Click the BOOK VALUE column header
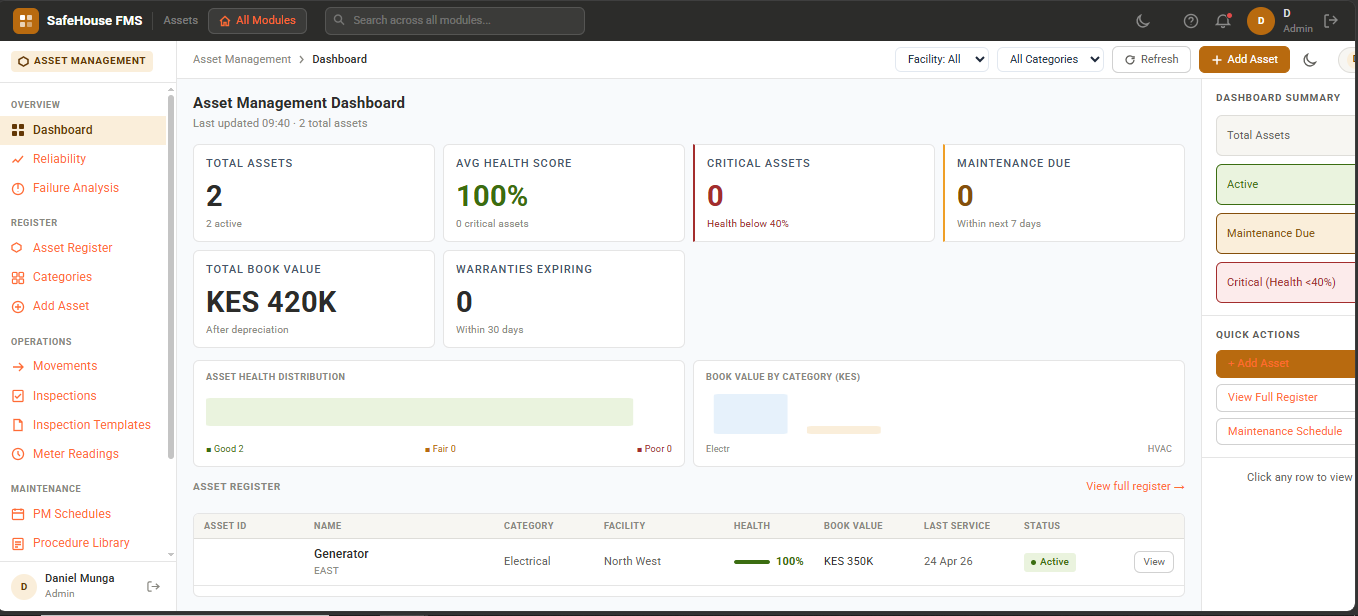Image resolution: width=1358 pixels, height=616 pixels. click(x=853, y=525)
